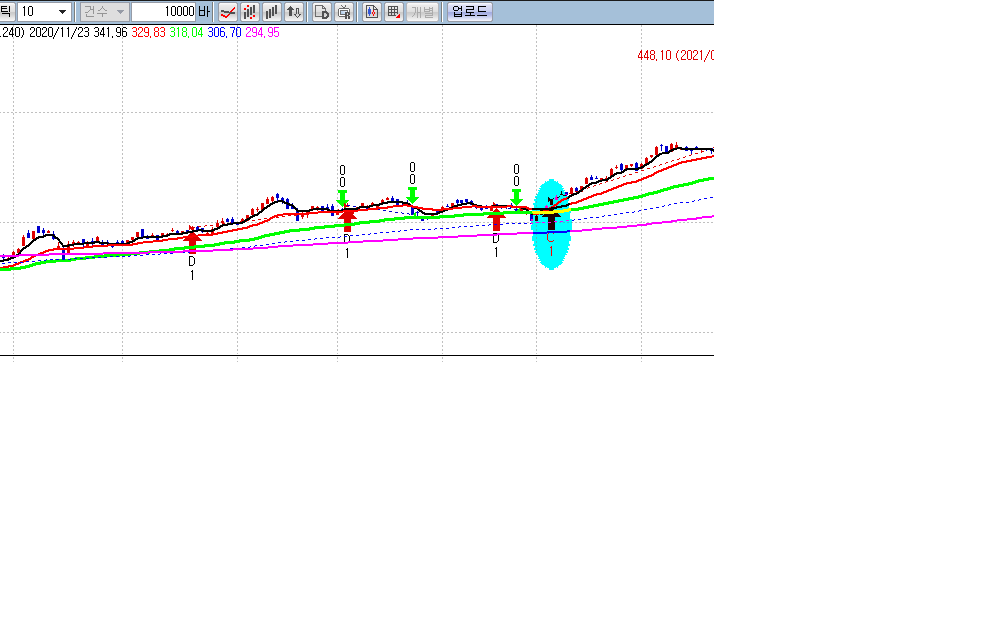Click the 10000 bar count field
The width and height of the screenshot is (1008, 630).
click(x=163, y=12)
